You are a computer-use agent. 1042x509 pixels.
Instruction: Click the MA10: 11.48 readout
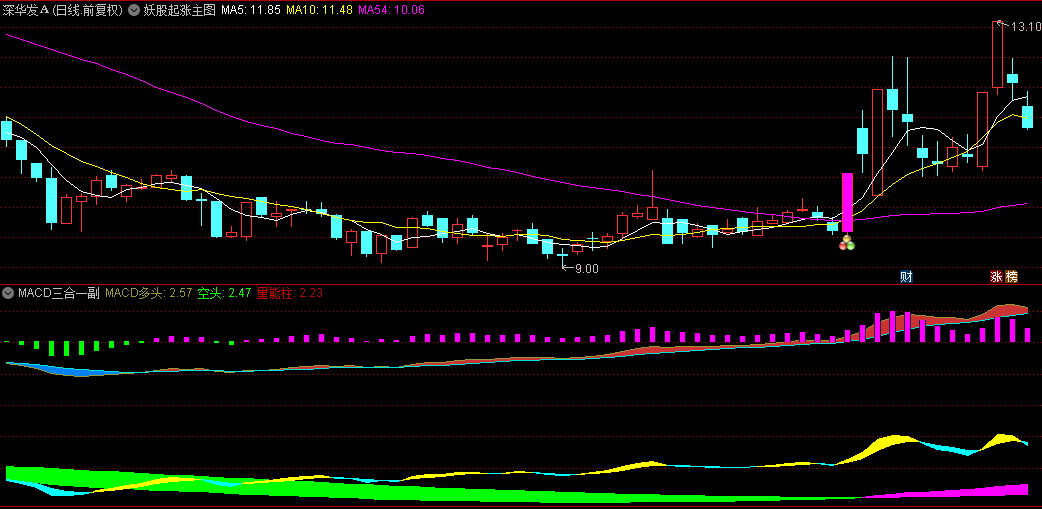pyautogui.click(x=319, y=10)
